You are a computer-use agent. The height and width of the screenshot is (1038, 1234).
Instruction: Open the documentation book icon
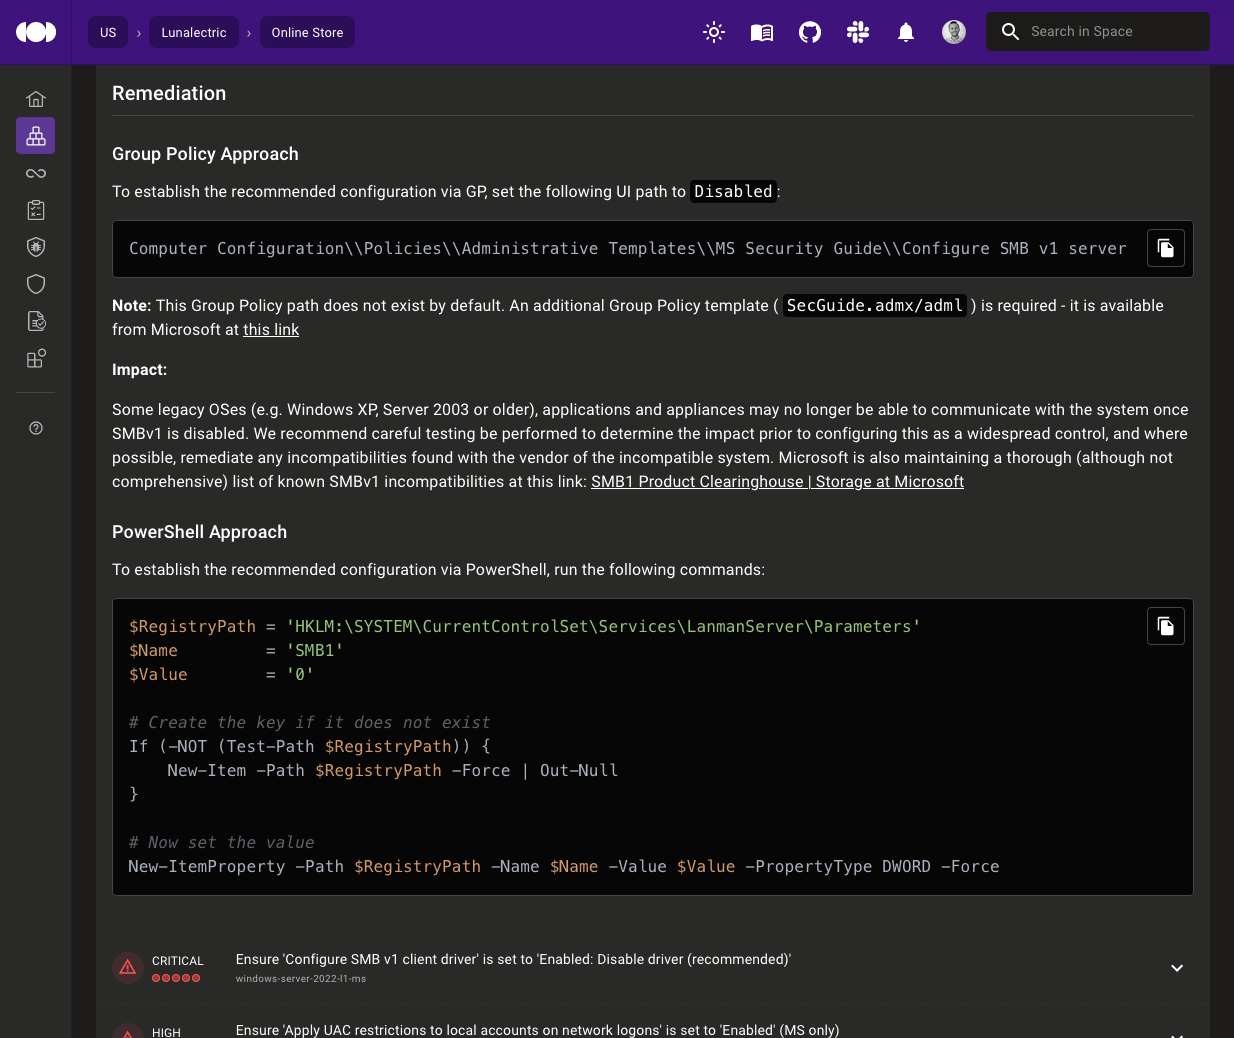(762, 32)
